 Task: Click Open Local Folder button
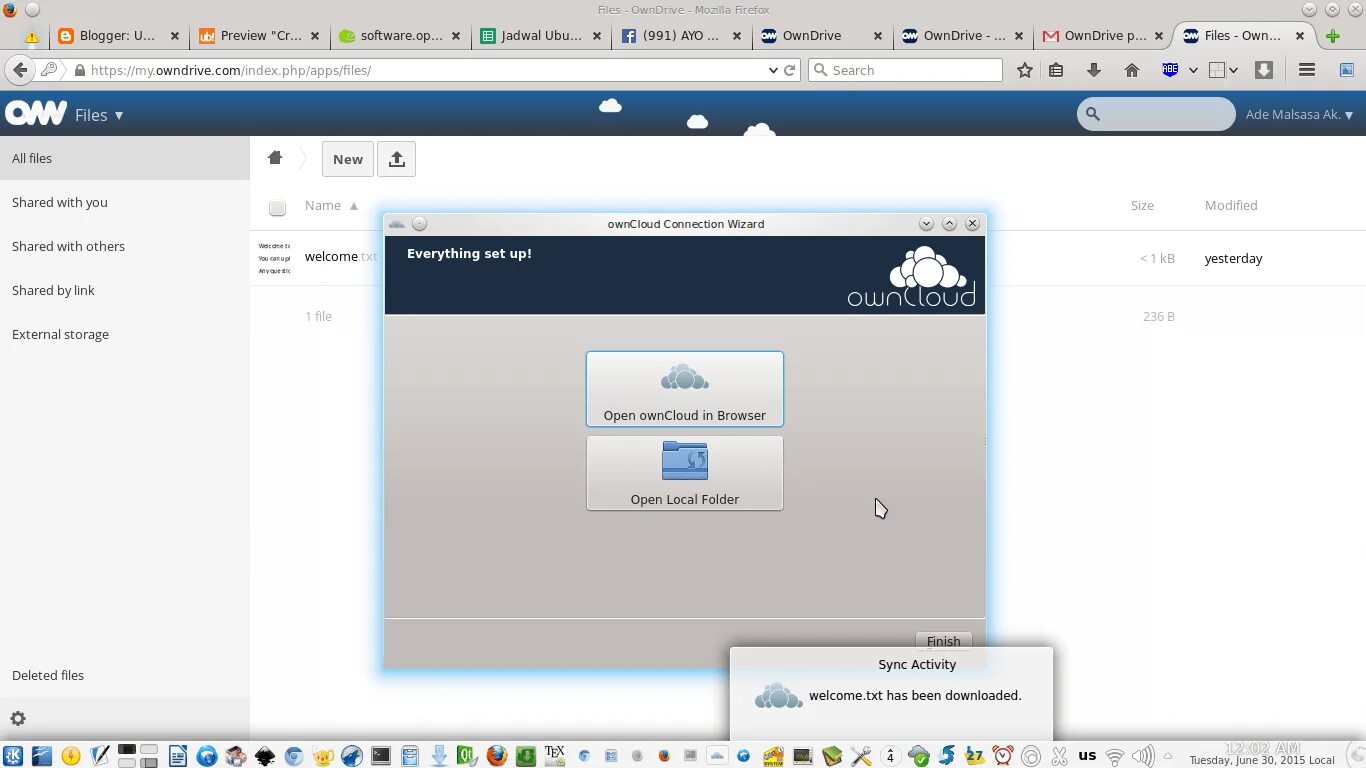(x=685, y=473)
